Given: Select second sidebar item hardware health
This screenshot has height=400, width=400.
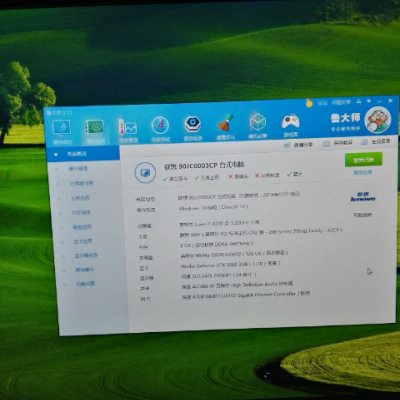Looking at the screenshot, I should click(x=78, y=169).
